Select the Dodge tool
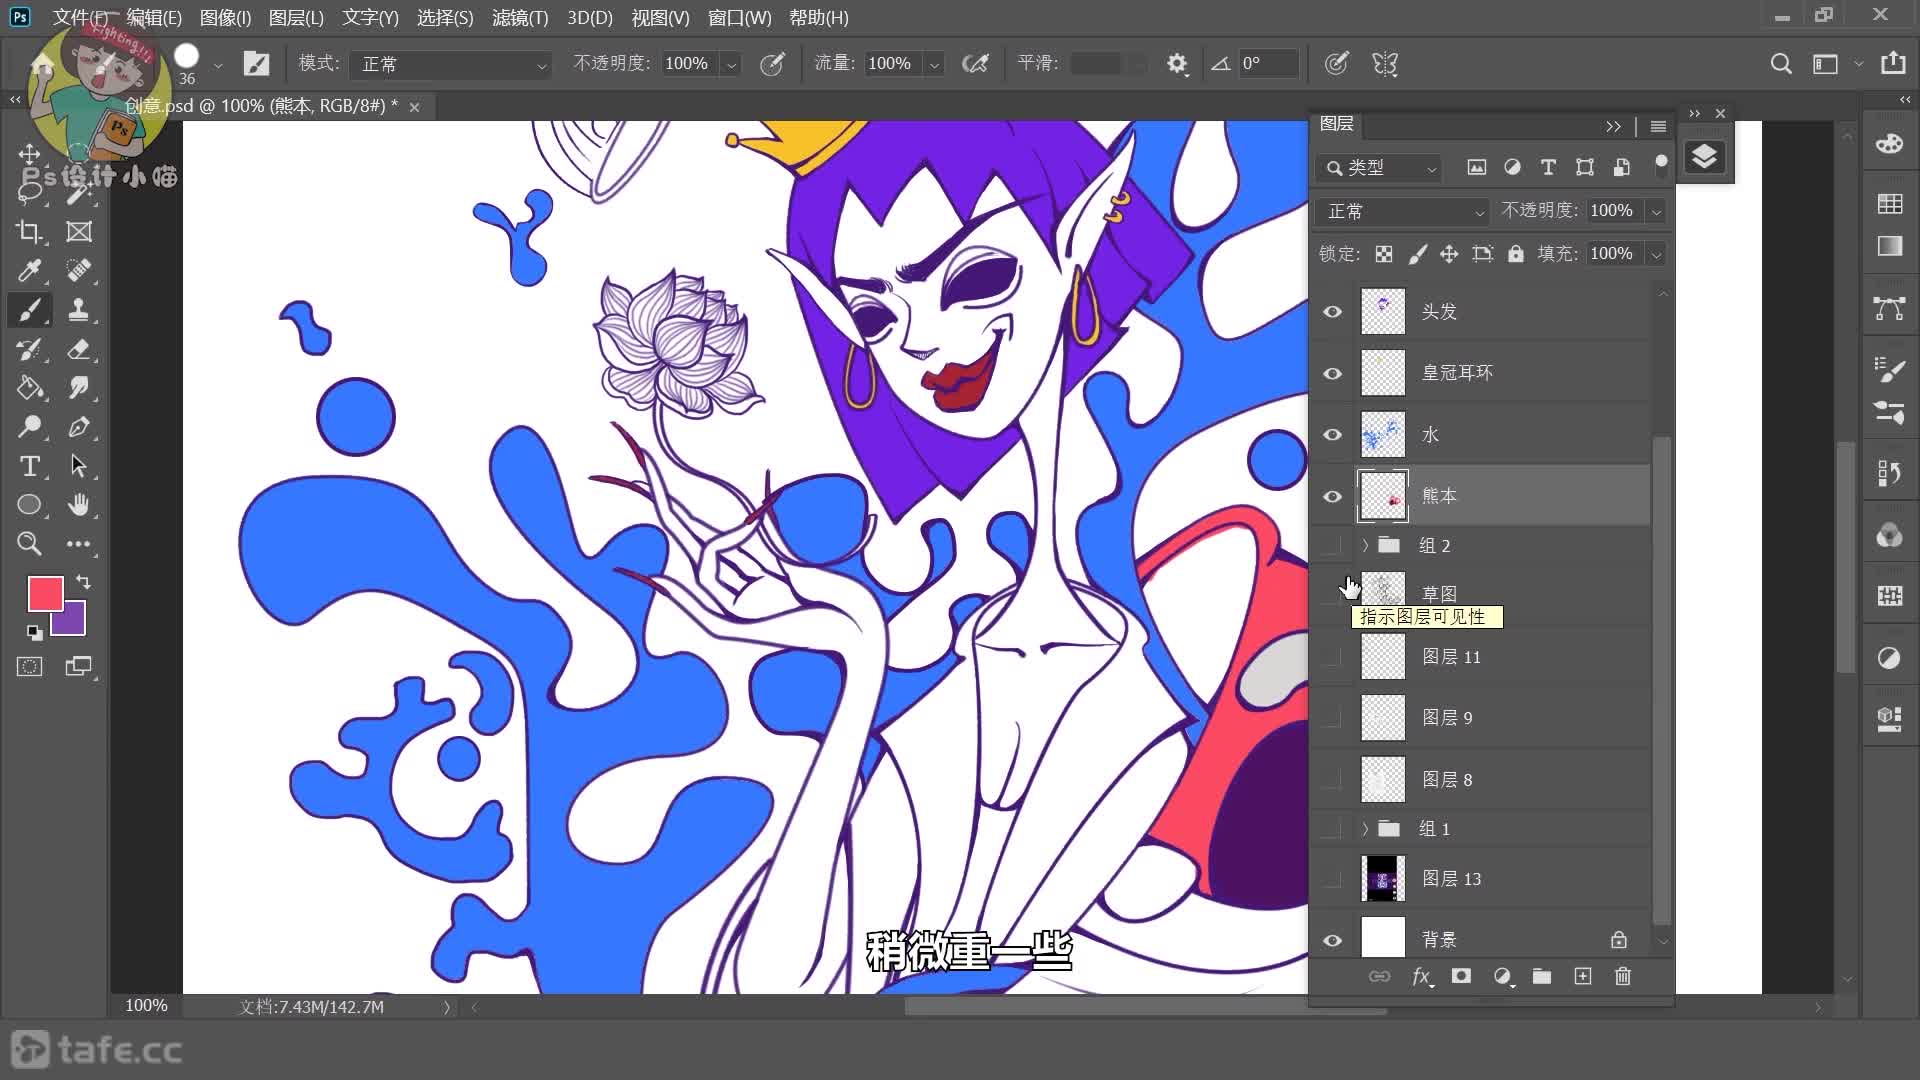This screenshot has height=1080, width=1920. pyautogui.click(x=29, y=427)
